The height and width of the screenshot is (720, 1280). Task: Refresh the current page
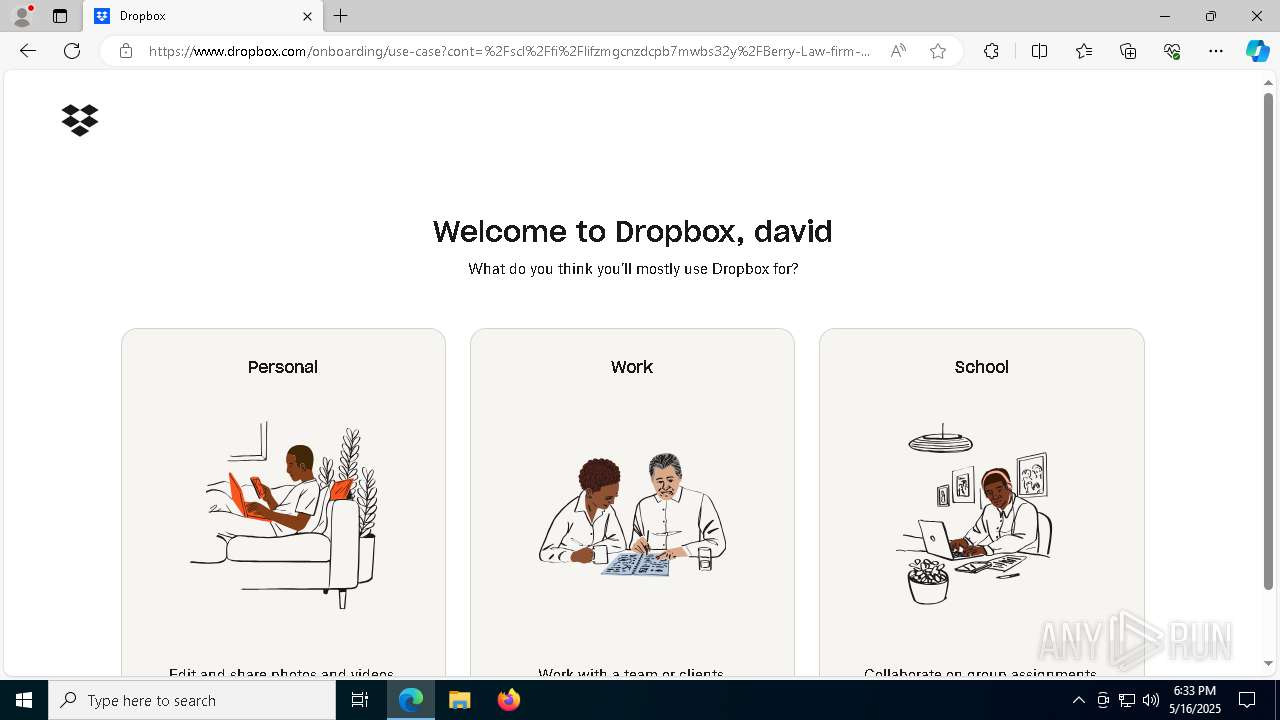(72, 51)
